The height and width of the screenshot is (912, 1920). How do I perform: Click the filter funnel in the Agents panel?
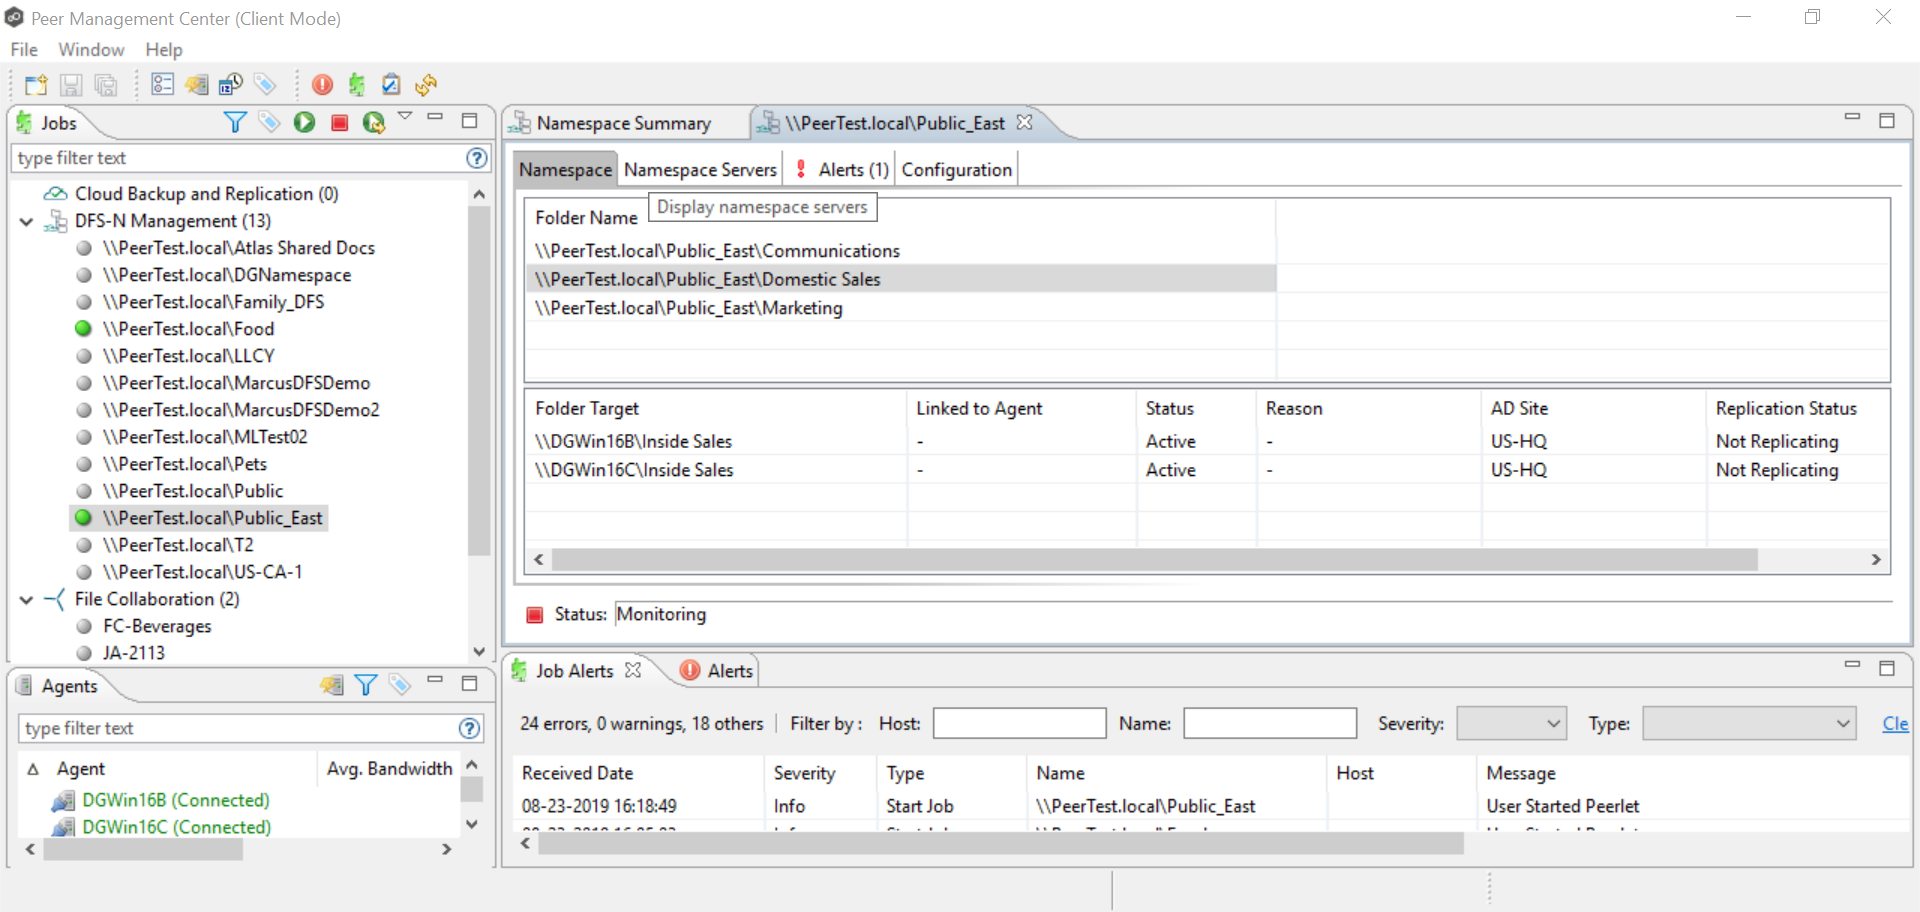[x=366, y=685]
